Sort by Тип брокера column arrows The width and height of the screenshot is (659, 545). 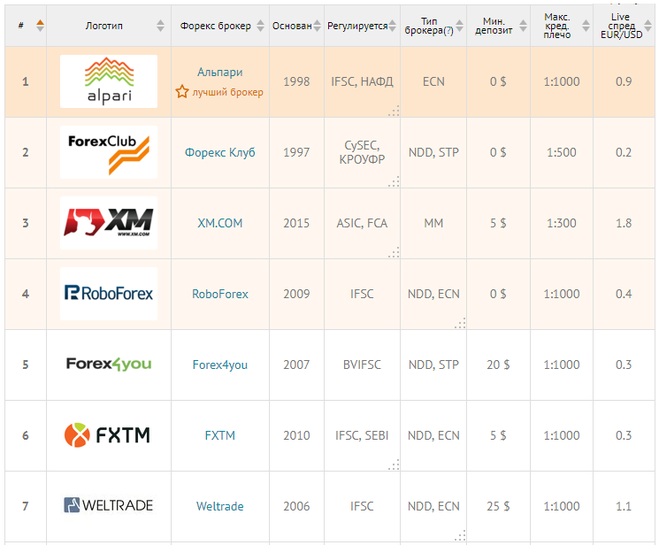[x=460, y=26]
